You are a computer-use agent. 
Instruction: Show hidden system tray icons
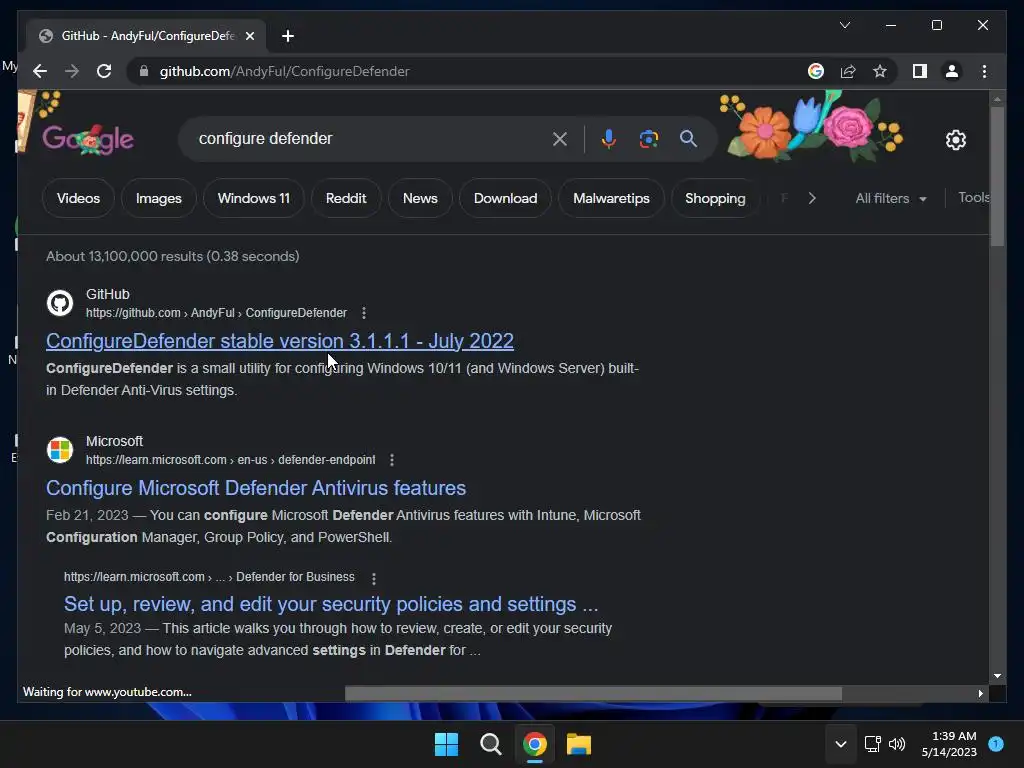[x=841, y=744]
